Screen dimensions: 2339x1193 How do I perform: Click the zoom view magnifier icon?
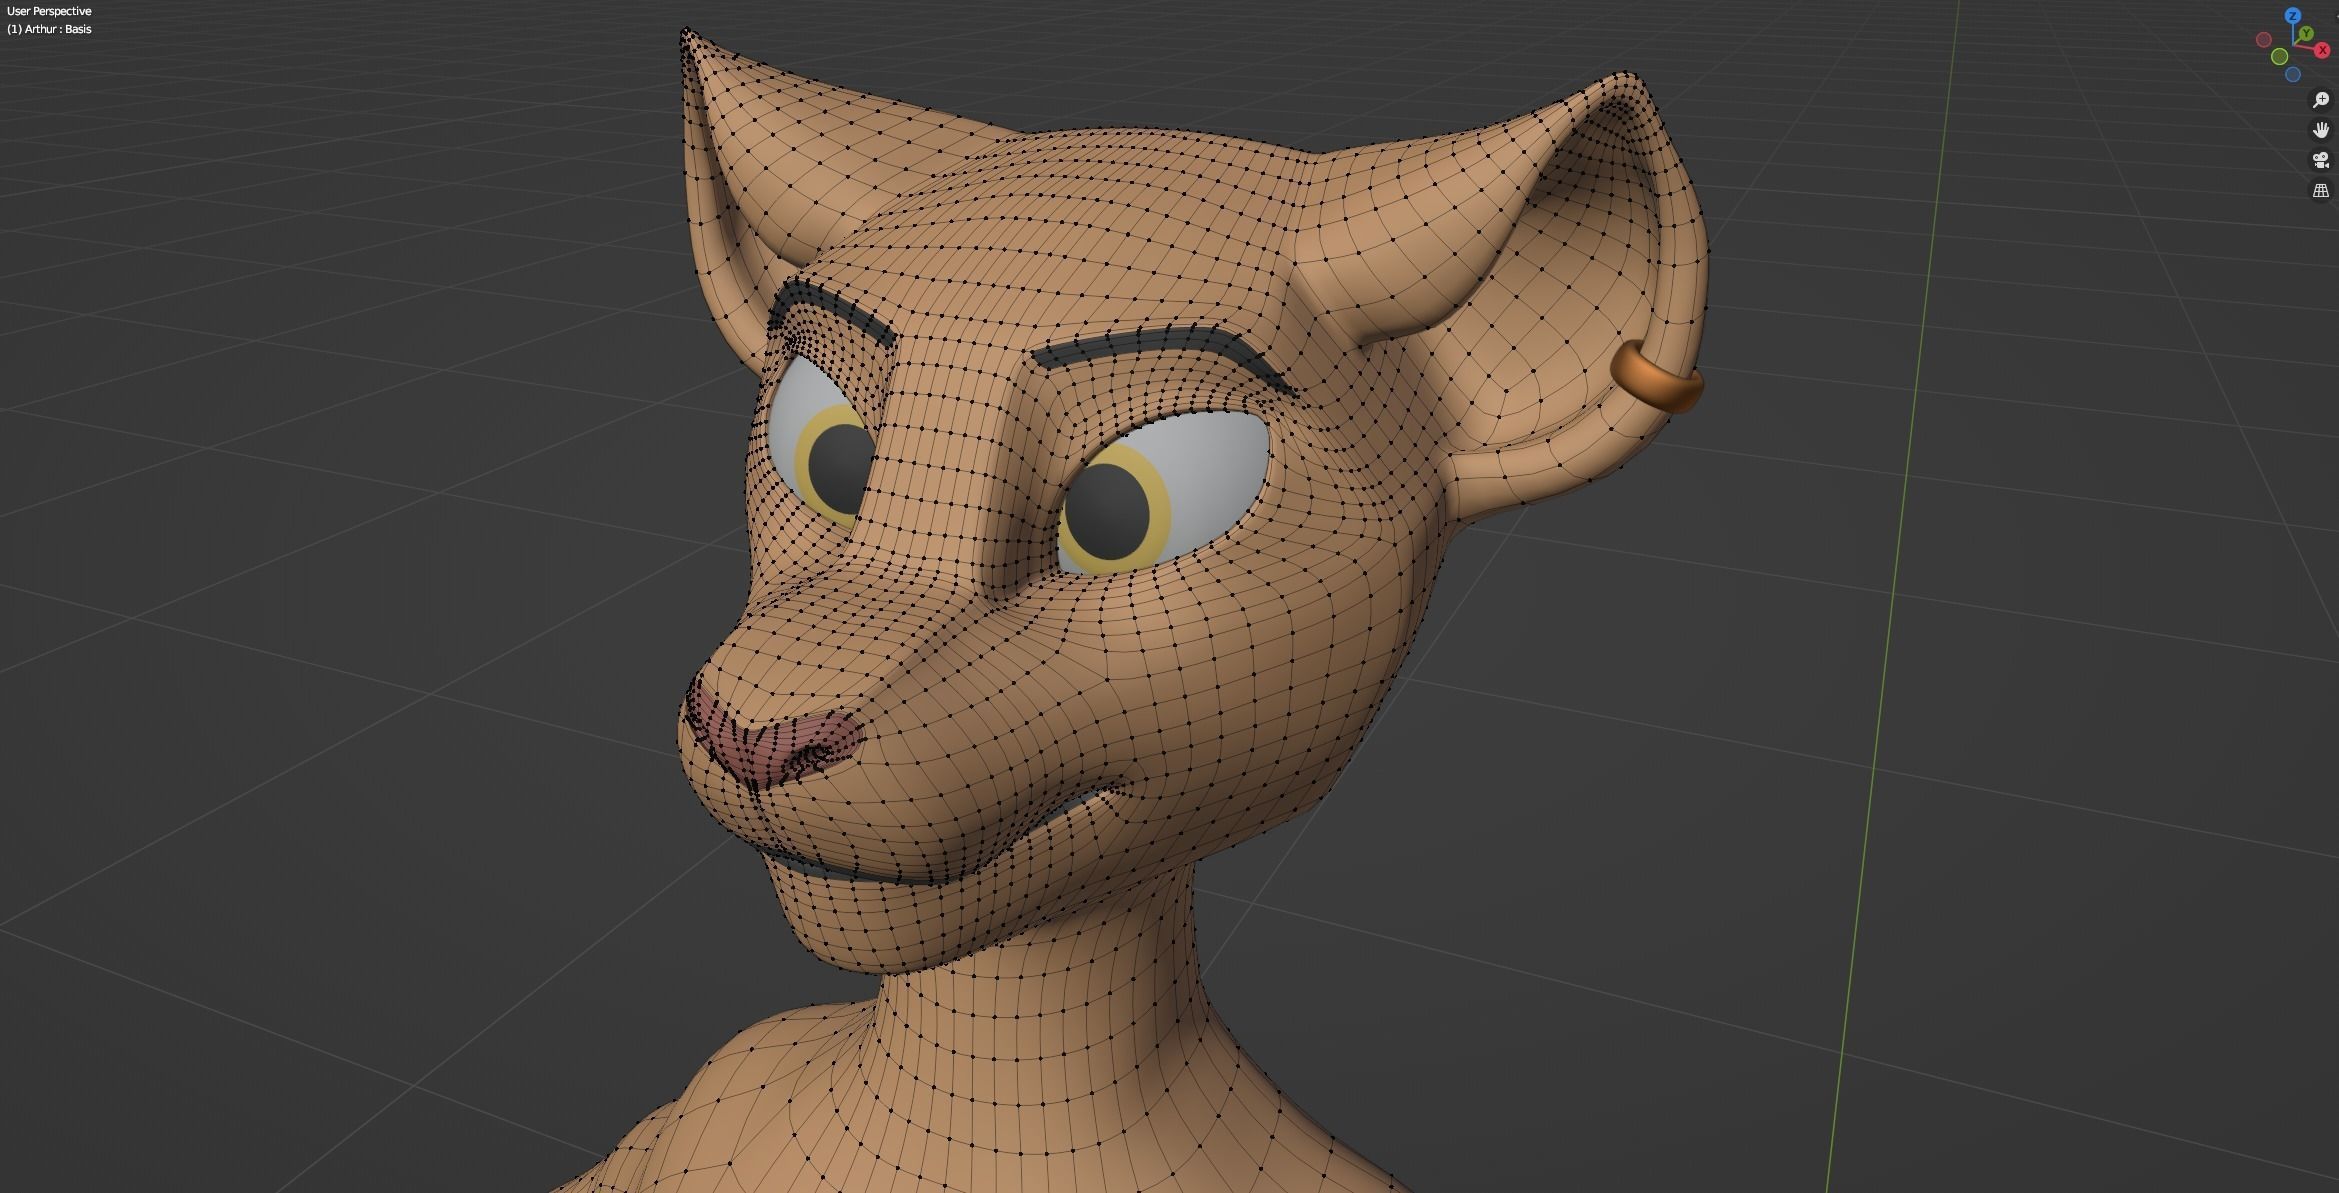point(2321,100)
